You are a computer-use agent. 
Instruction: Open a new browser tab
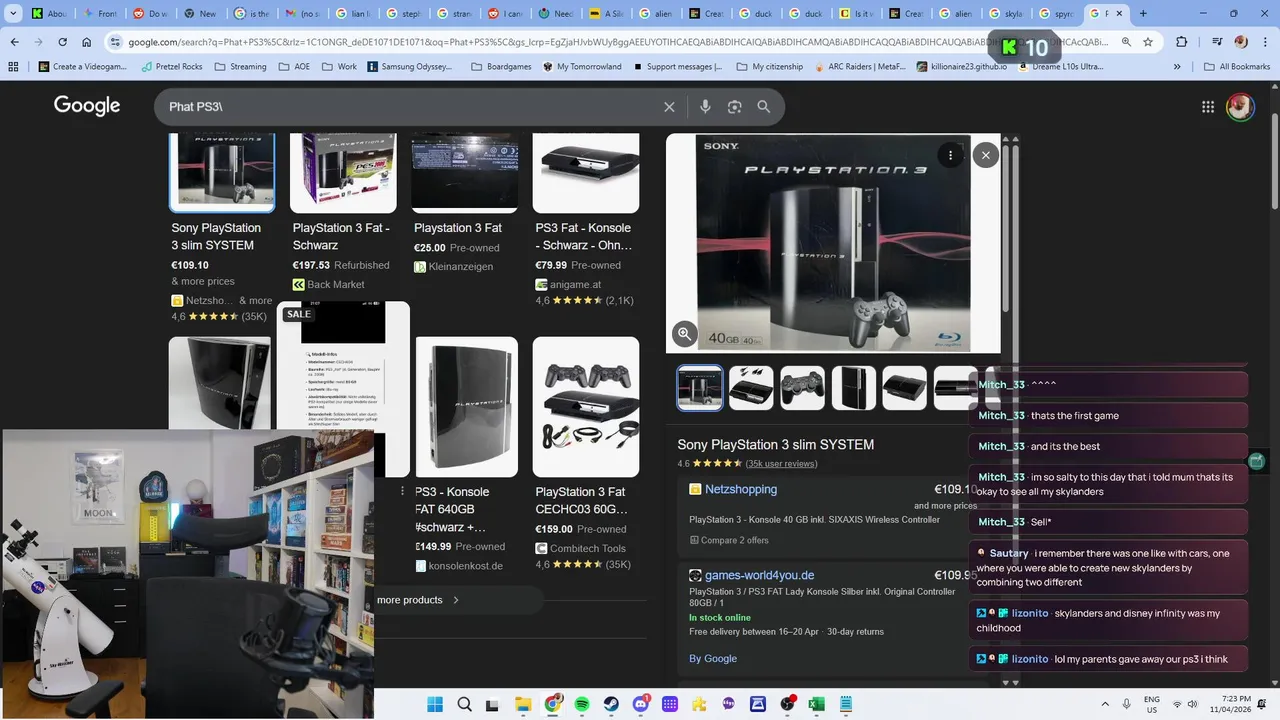(1143, 14)
